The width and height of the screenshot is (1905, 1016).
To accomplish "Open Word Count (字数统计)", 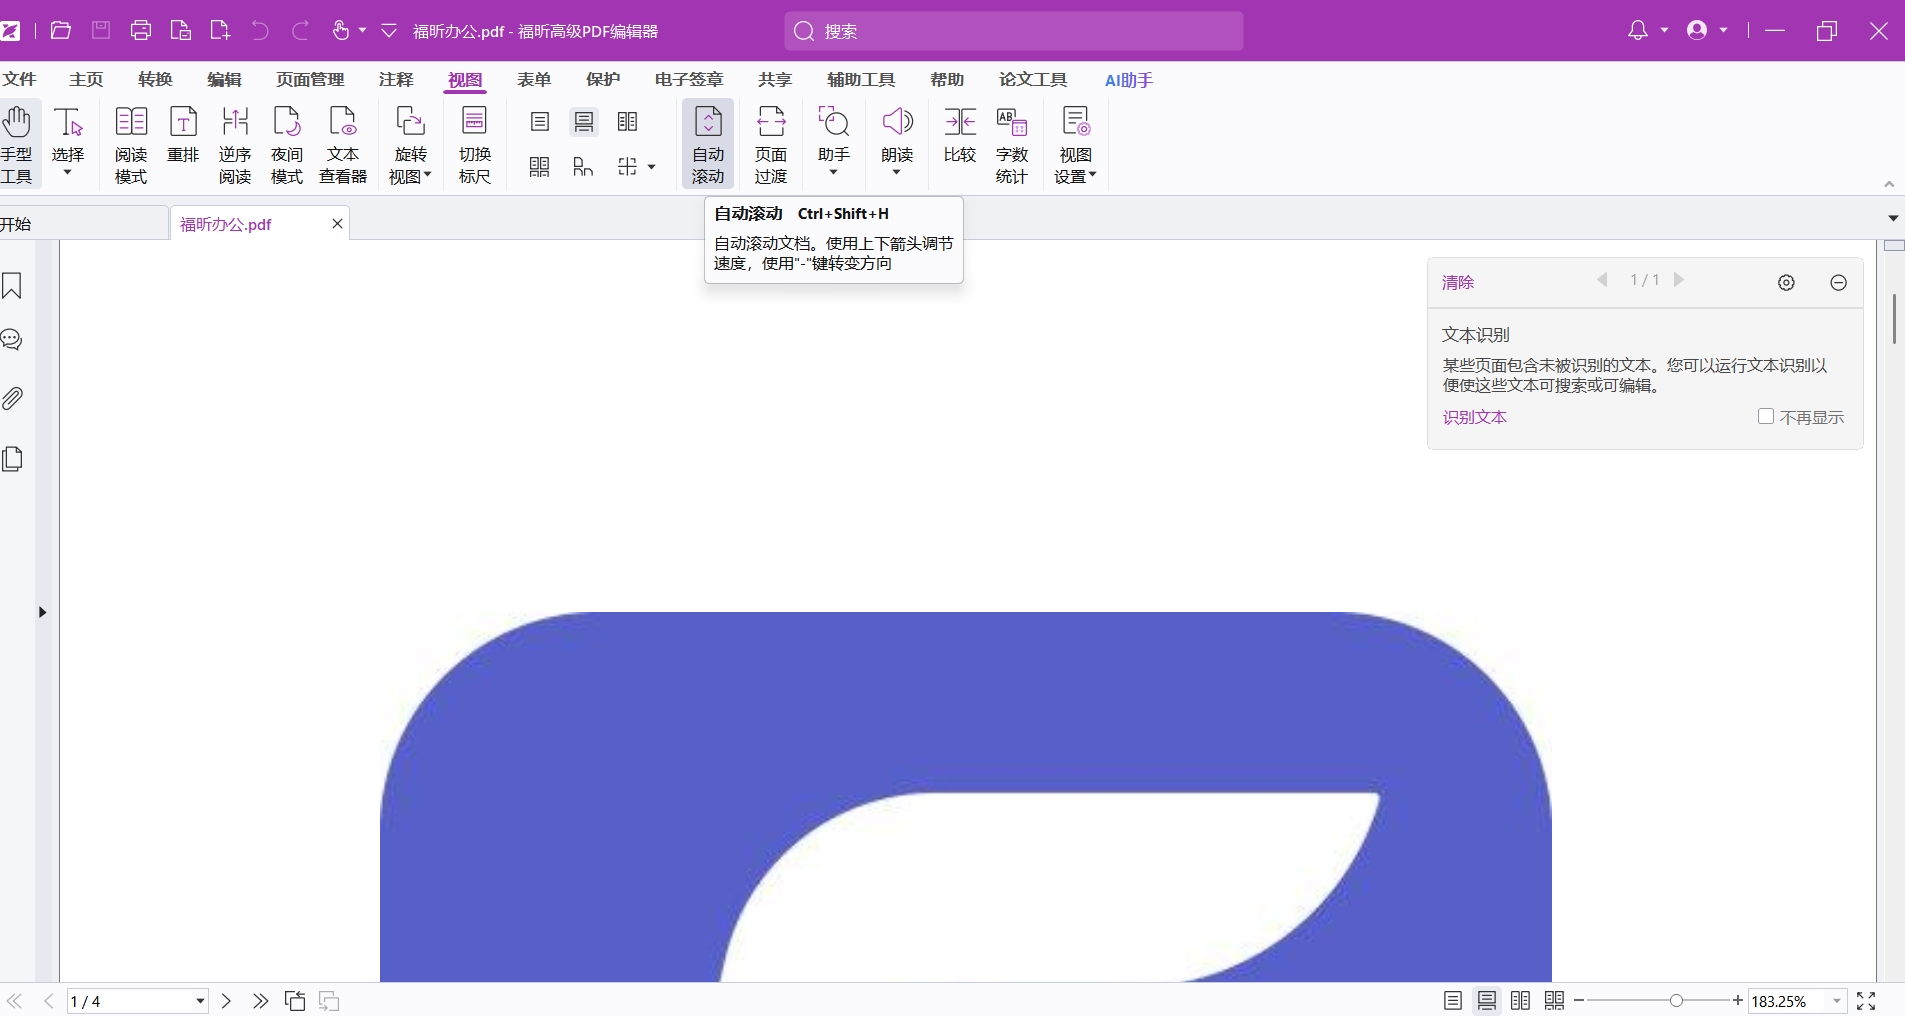I will (1012, 145).
